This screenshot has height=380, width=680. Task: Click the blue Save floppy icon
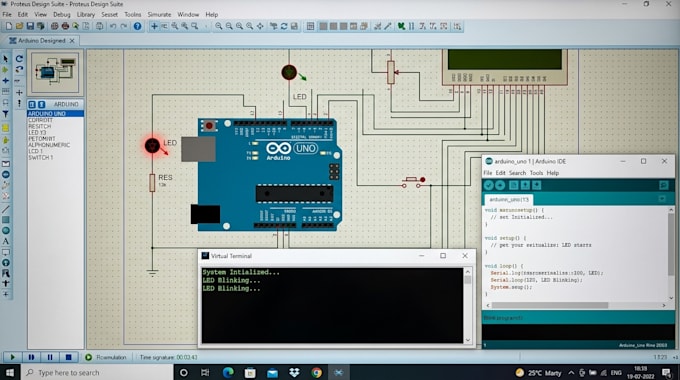tap(30, 26)
